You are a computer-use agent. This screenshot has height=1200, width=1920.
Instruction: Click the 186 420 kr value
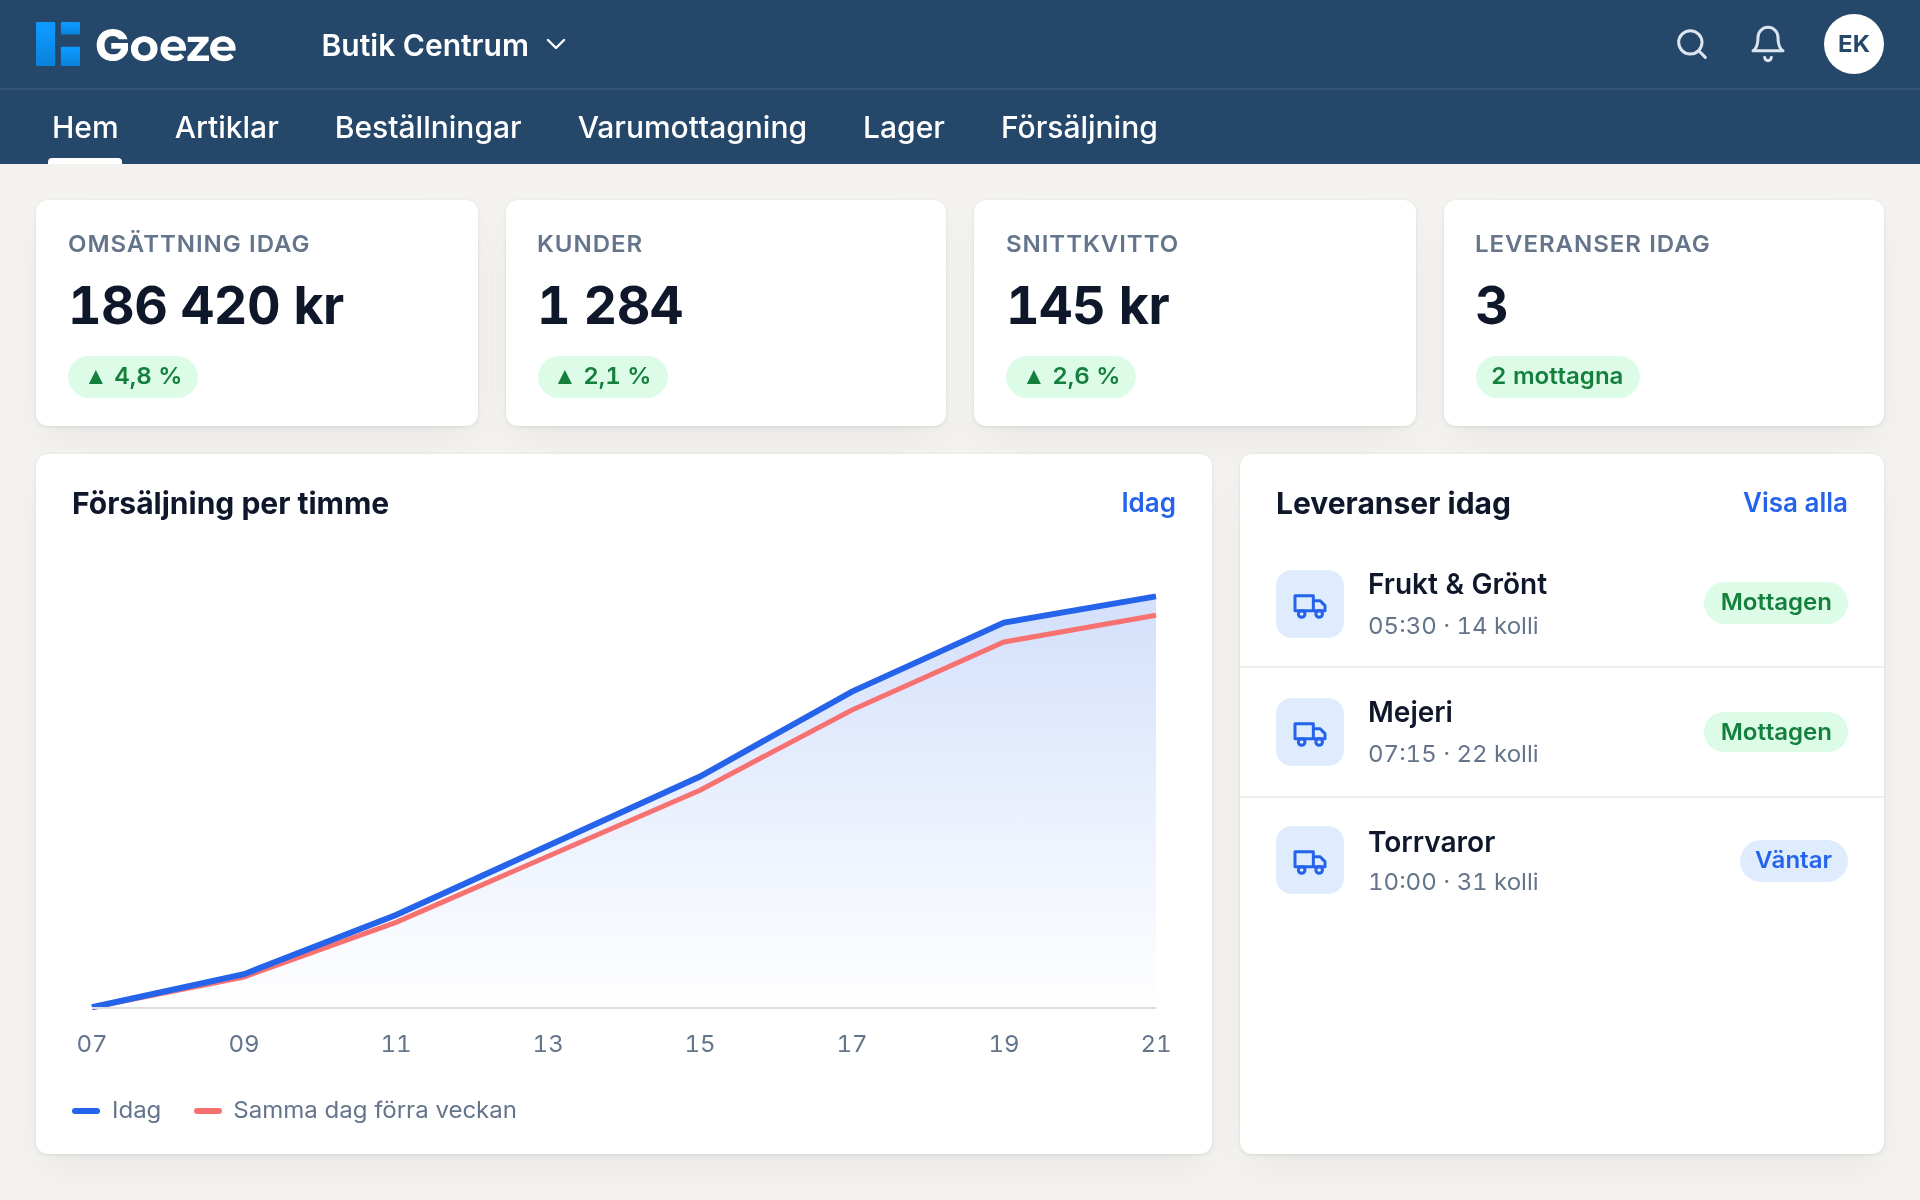pyautogui.click(x=206, y=305)
